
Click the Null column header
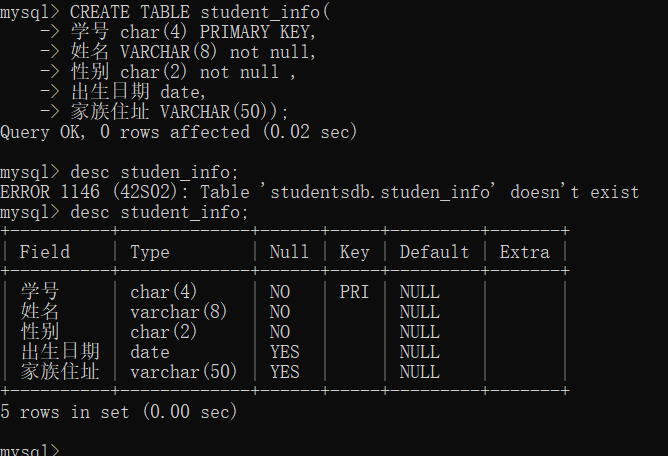coord(289,252)
